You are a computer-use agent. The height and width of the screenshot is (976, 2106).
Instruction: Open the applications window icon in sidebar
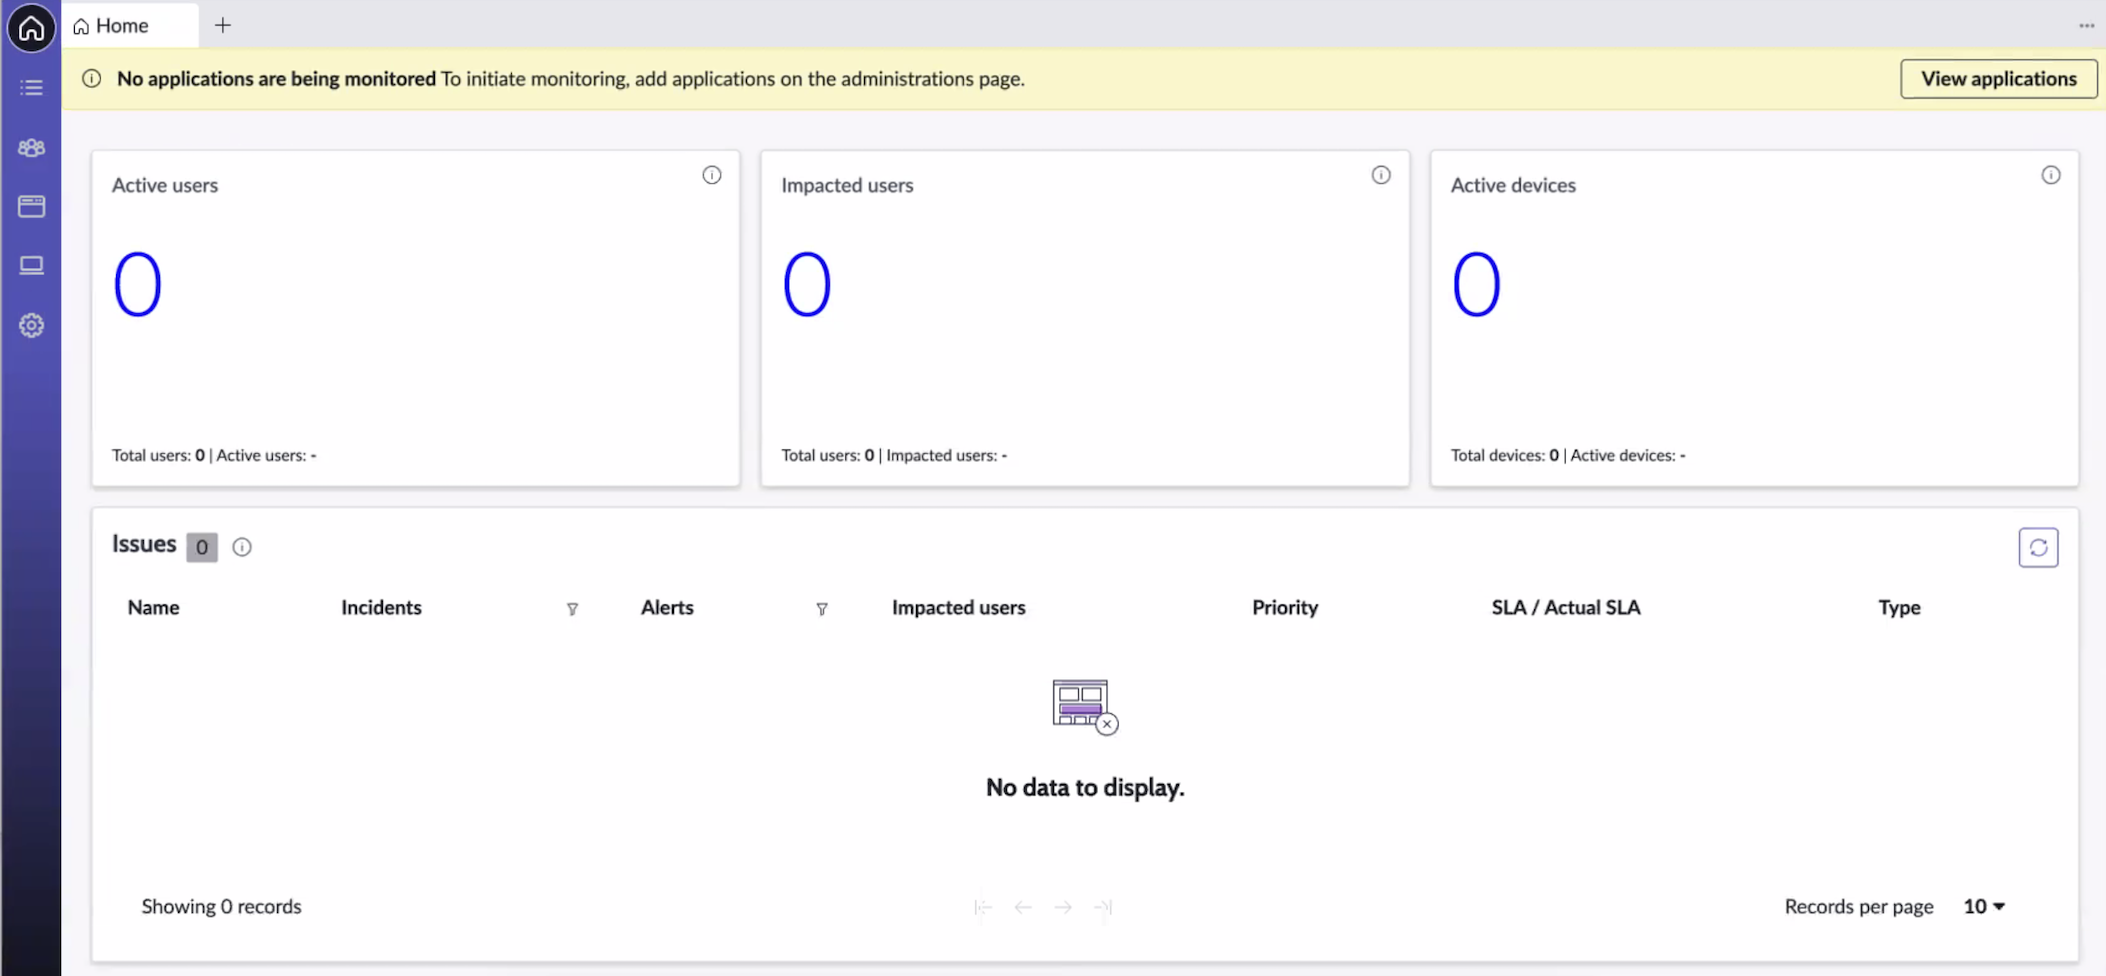[x=31, y=206]
